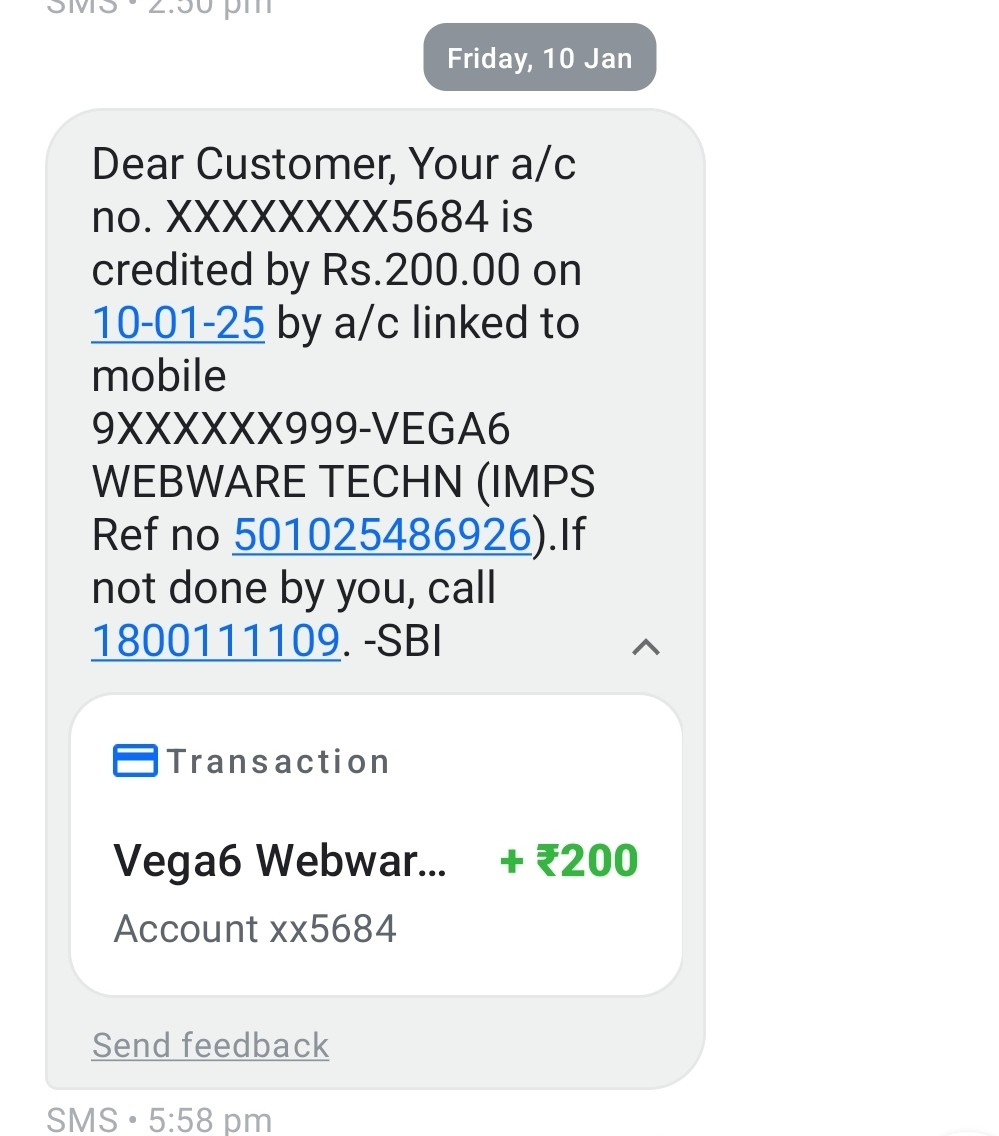Call the 1800111109 helpline link
999x1136 pixels.
[x=216, y=641]
